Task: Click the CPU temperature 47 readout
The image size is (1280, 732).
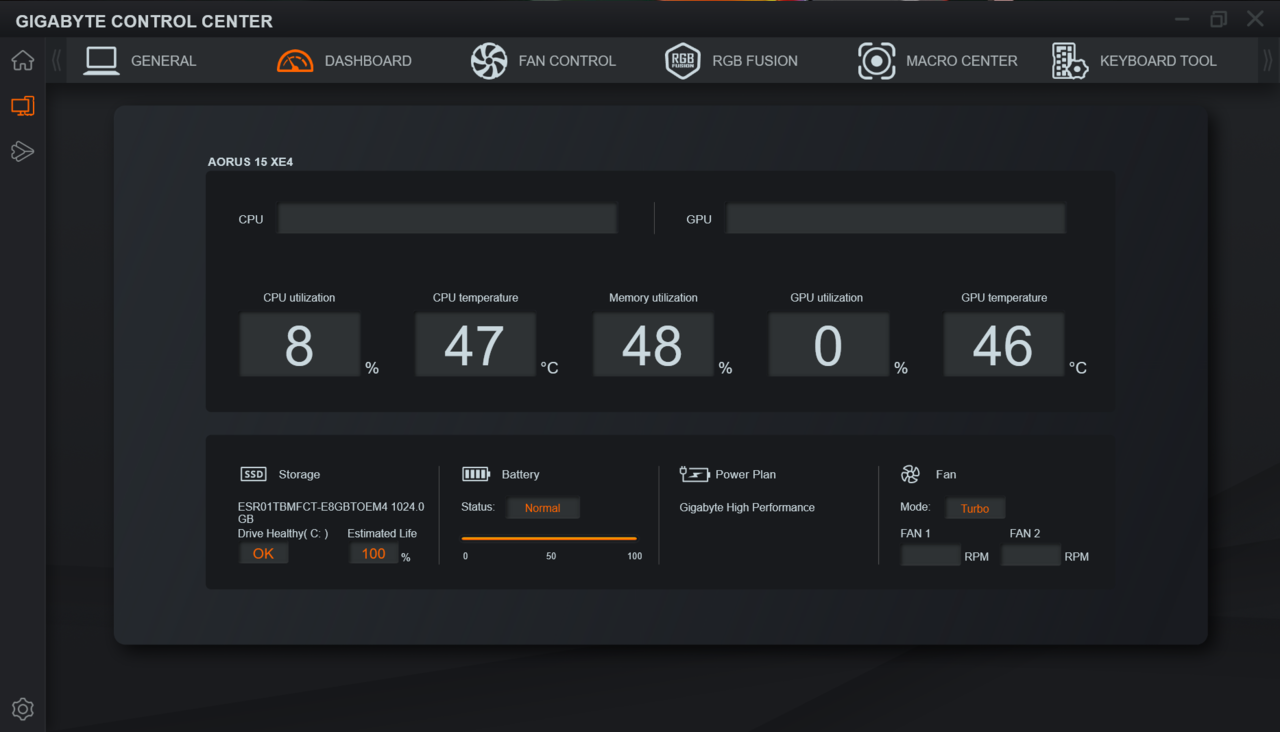Action: [x=475, y=345]
